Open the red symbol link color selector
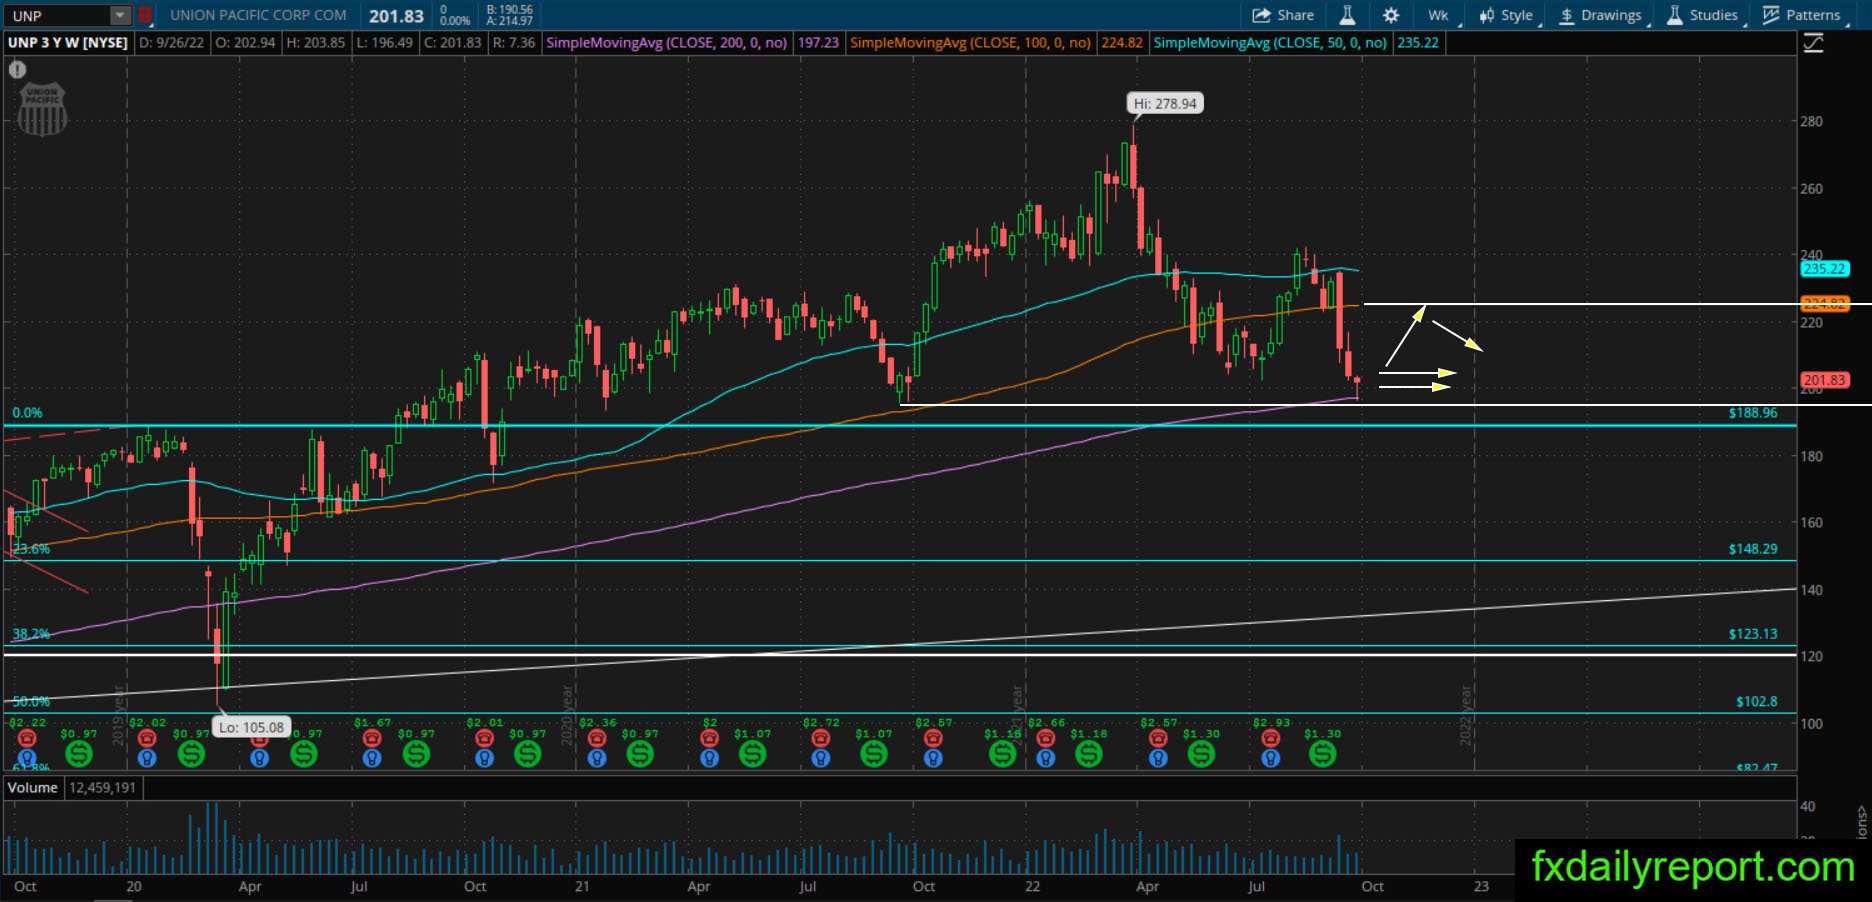 145,15
